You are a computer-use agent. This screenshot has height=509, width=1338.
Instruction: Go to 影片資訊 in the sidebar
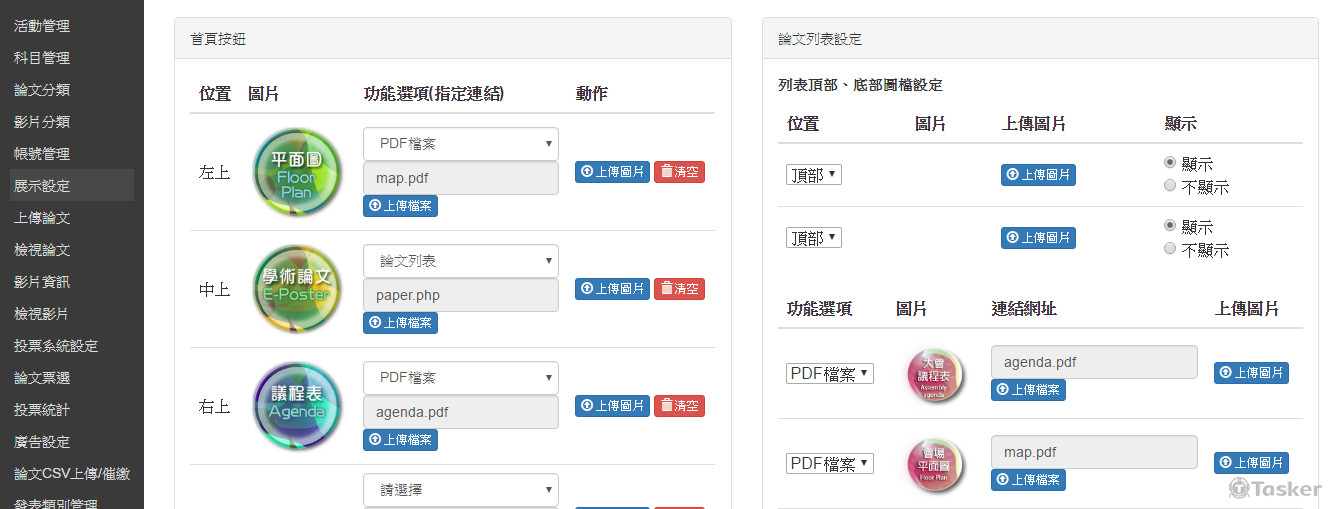point(42,282)
